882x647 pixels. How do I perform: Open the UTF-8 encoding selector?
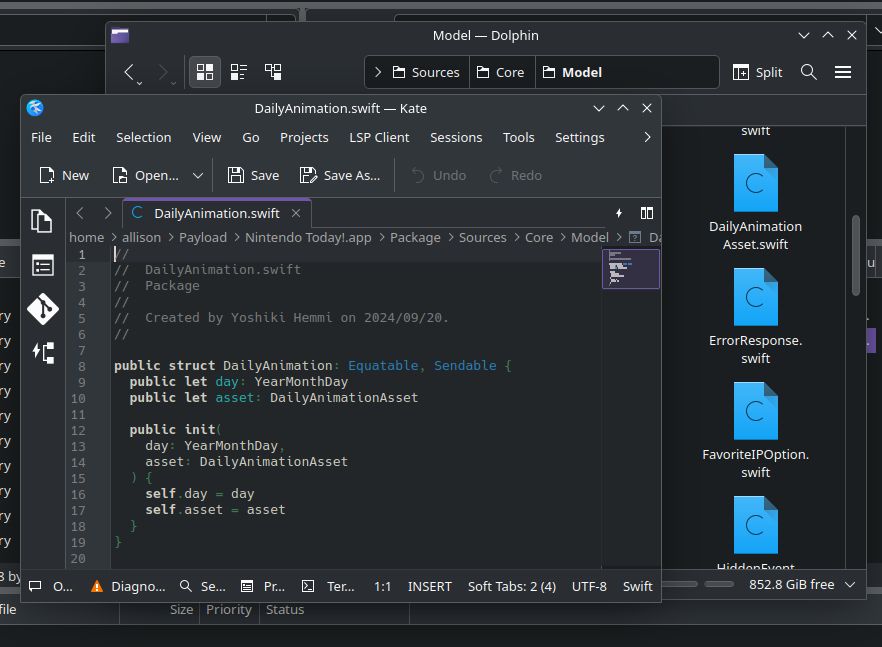589,587
